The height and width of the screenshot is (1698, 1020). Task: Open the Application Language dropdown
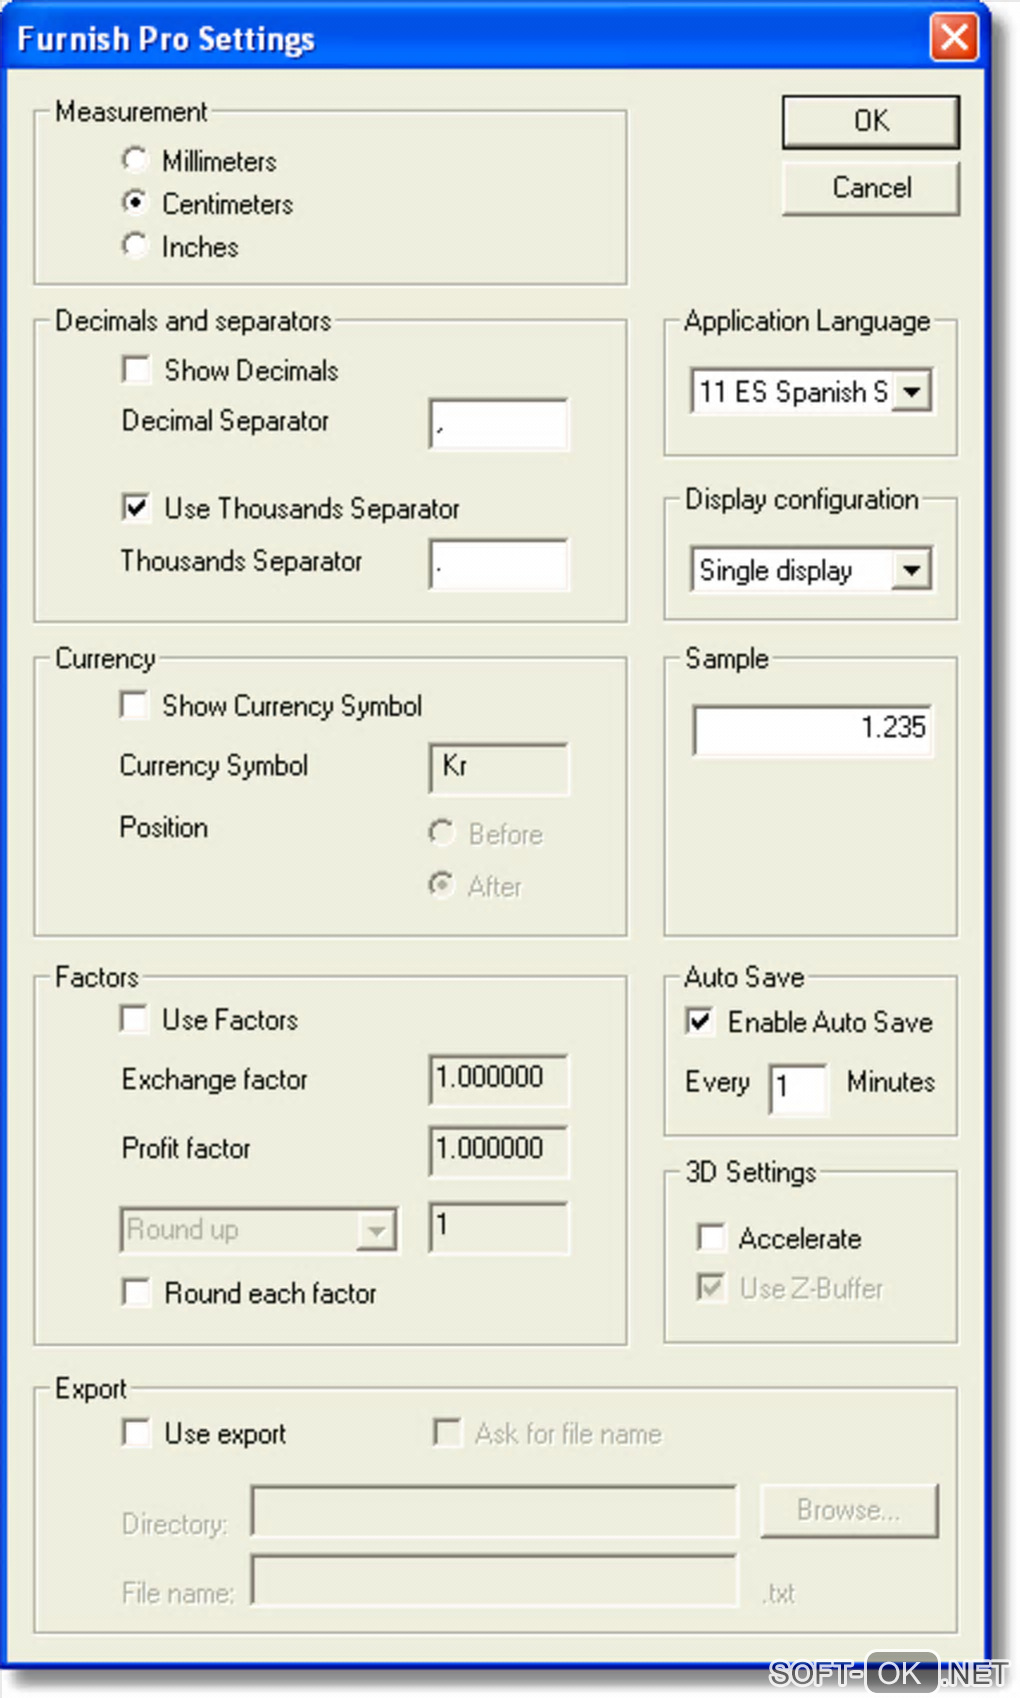point(911,391)
